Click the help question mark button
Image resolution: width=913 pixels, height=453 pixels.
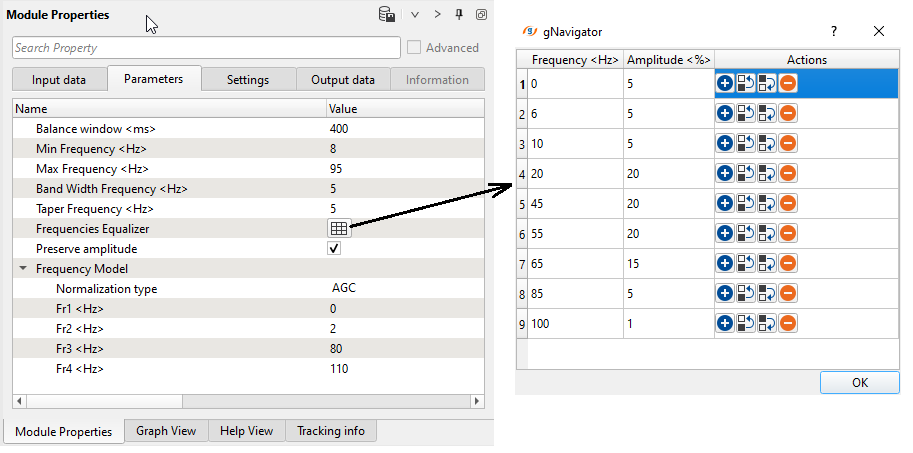point(834,31)
